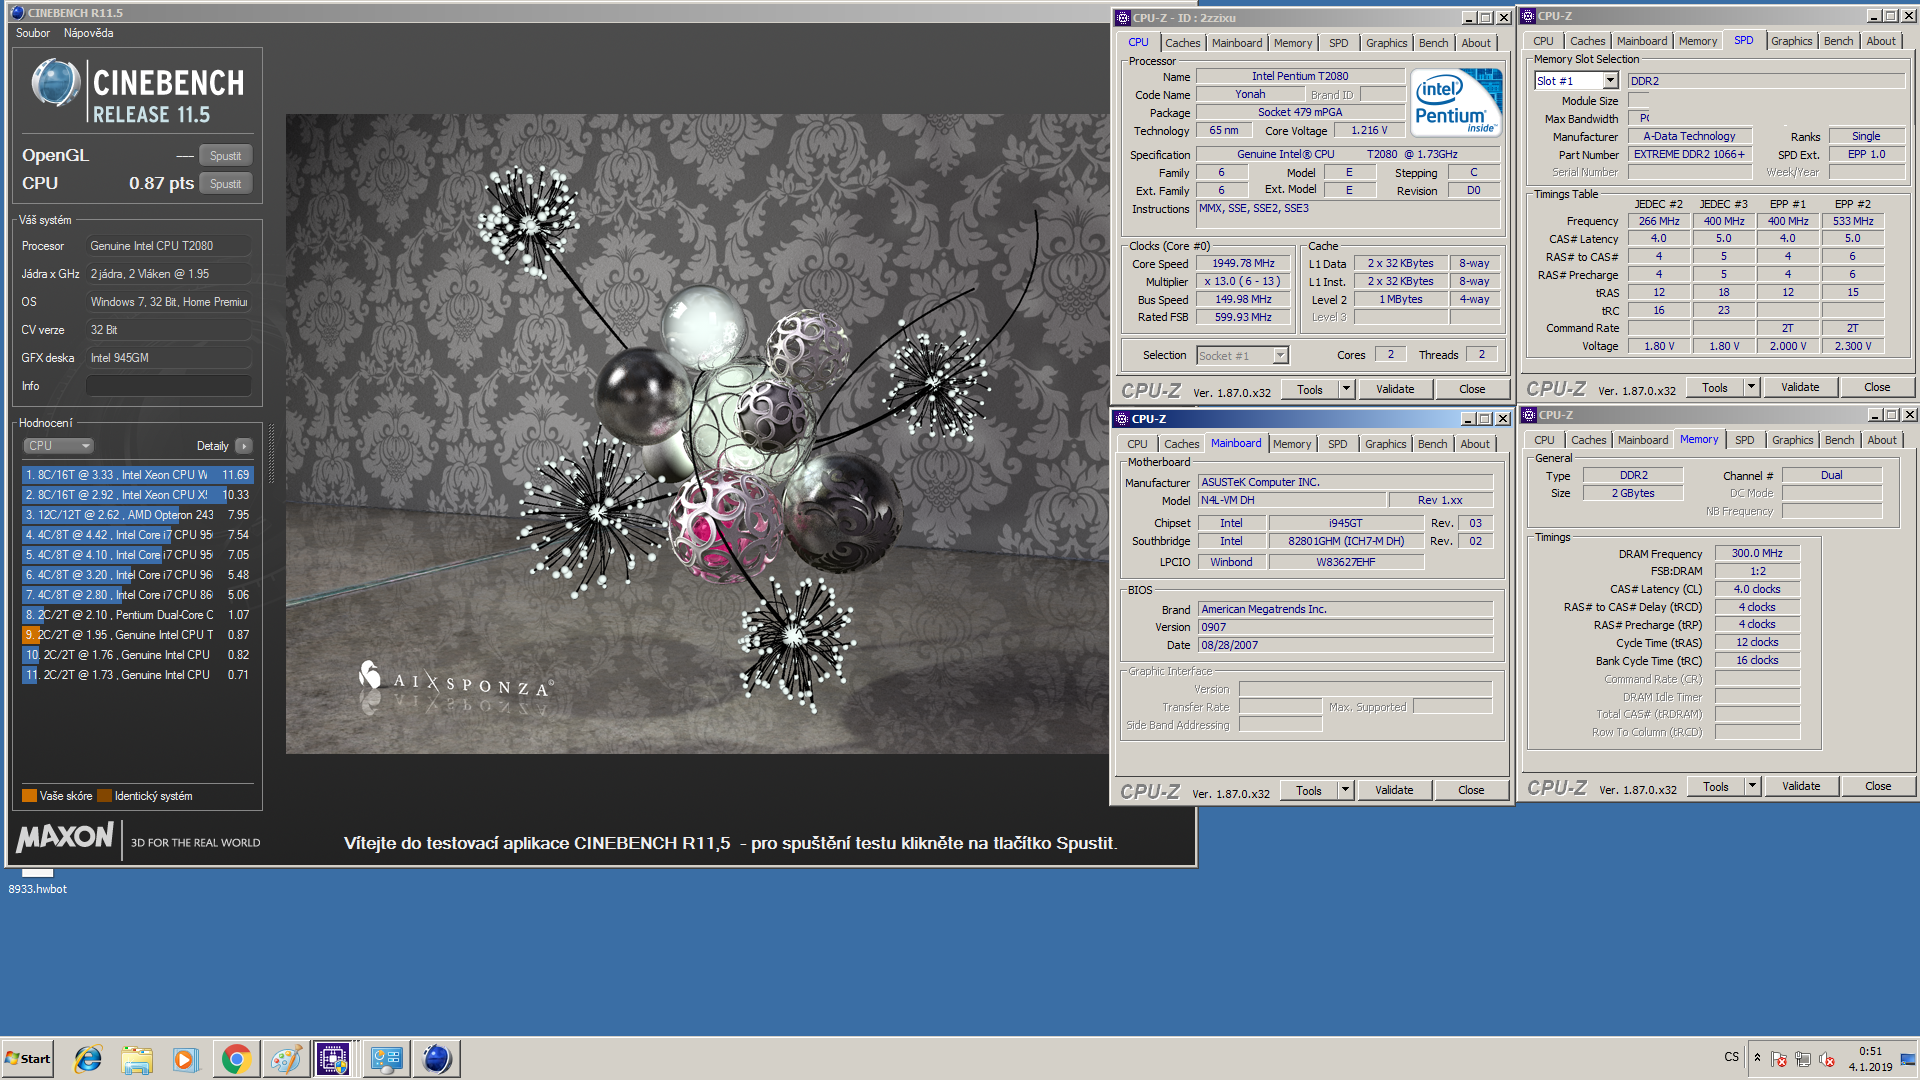The image size is (1920, 1080).
Task: Open Internet Explorer from the taskbar
Action: click(x=88, y=1059)
